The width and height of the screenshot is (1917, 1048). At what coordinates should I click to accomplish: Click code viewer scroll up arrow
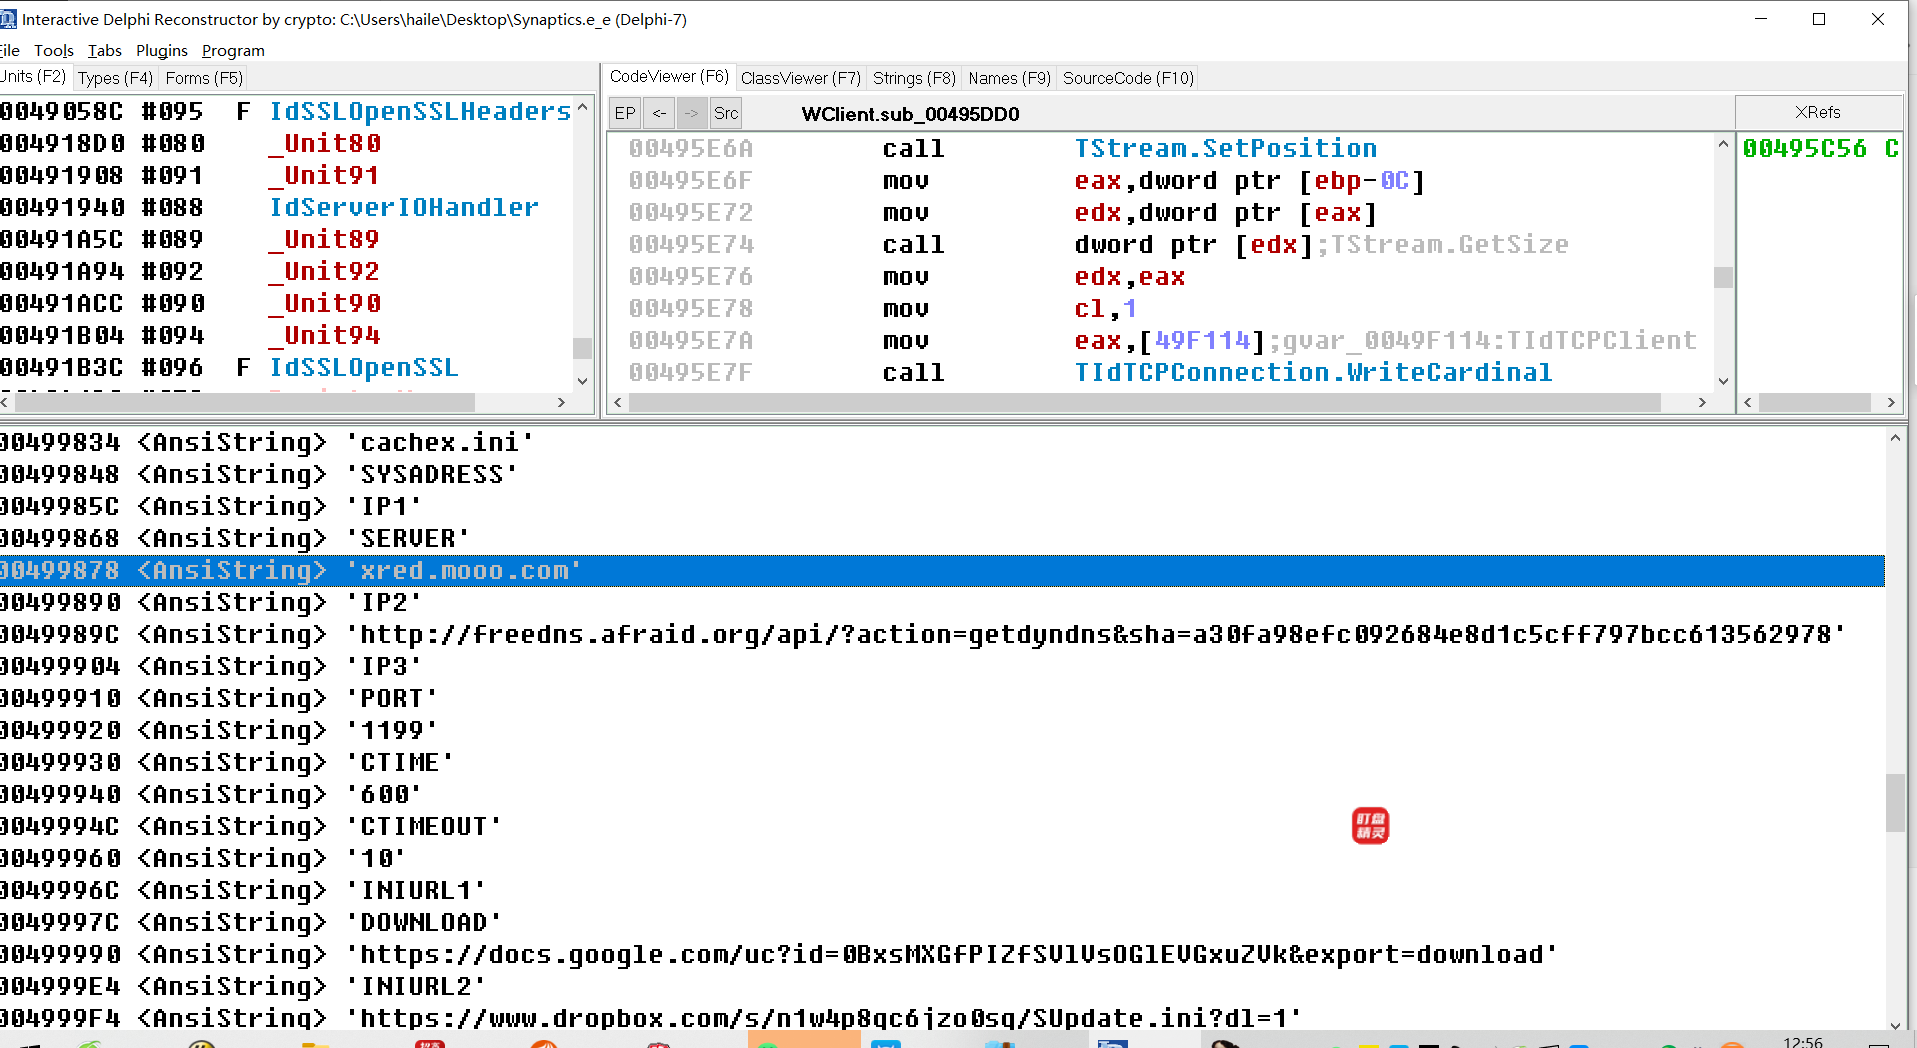click(x=1723, y=144)
